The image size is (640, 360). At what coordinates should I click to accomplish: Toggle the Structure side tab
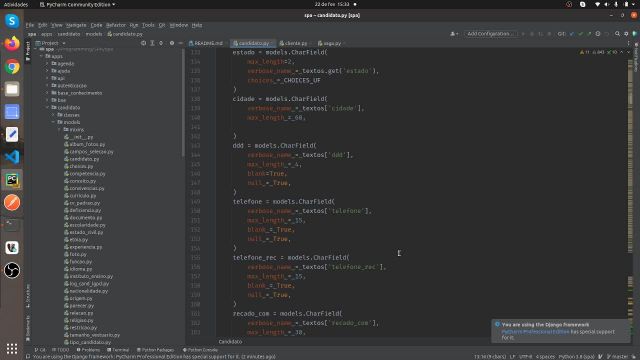tap(28, 296)
